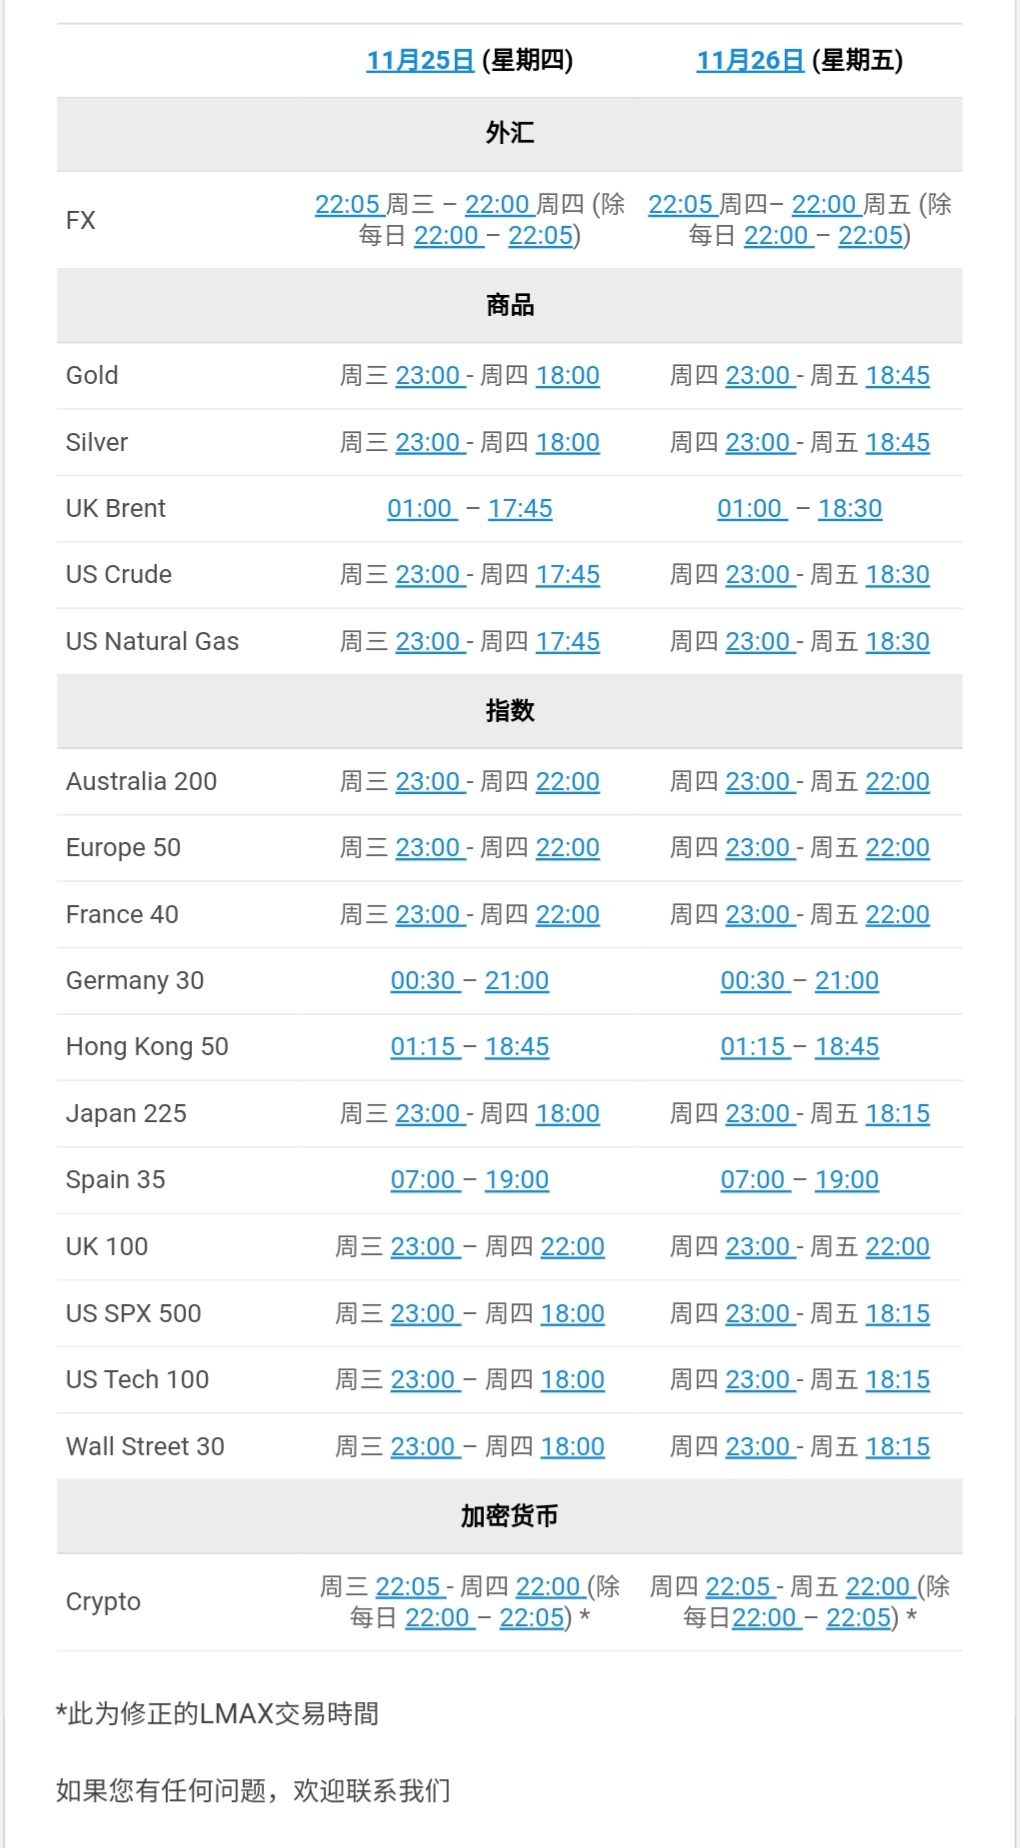The image size is (1020, 1848).
Task: Click the 商品 section header
Action: [x=509, y=306]
